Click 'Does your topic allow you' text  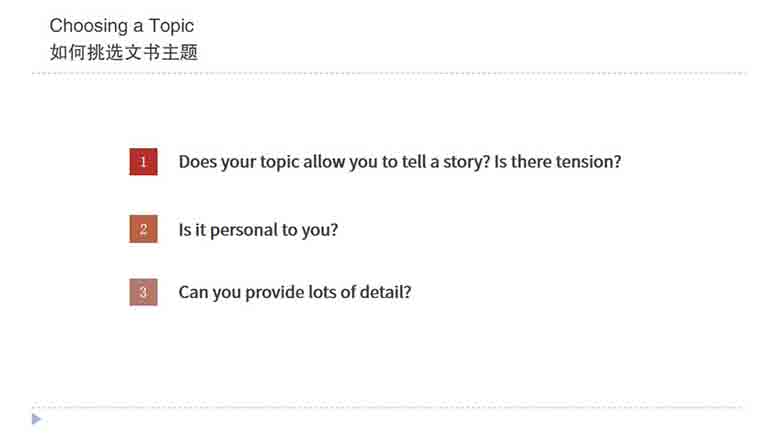tap(262, 162)
